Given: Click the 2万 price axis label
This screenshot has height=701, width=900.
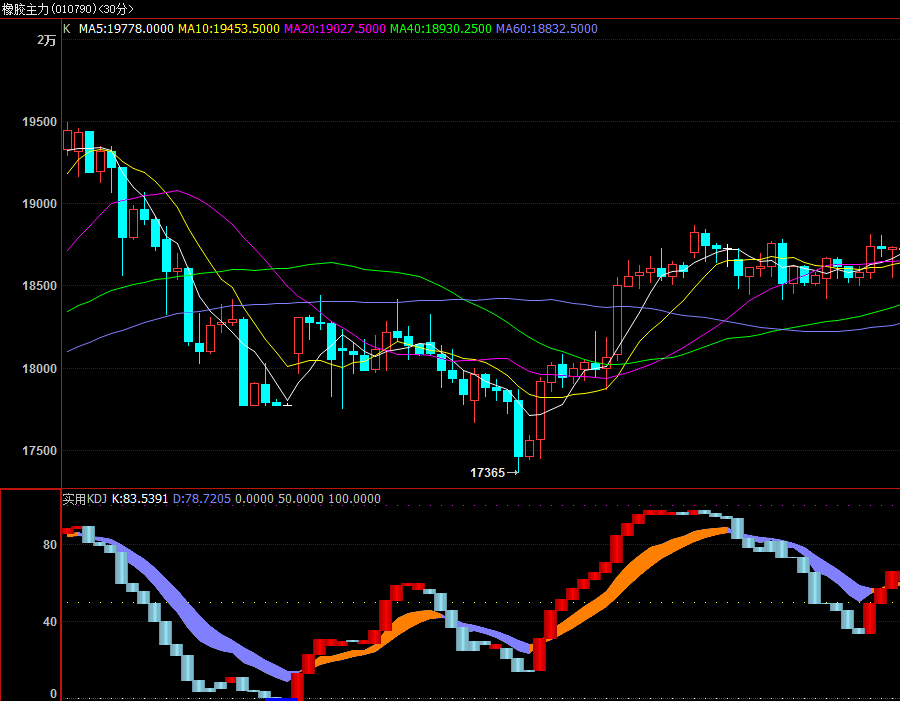Looking at the screenshot, I should click(46, 40).
